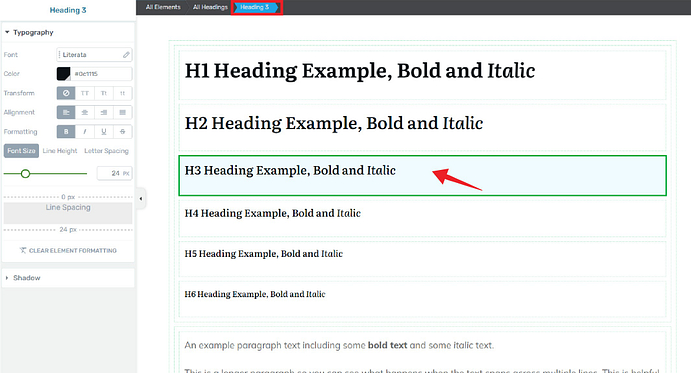Go to All Elements breadcrumb
Viewport: 691px width, 373px height.
coord(163,7)
